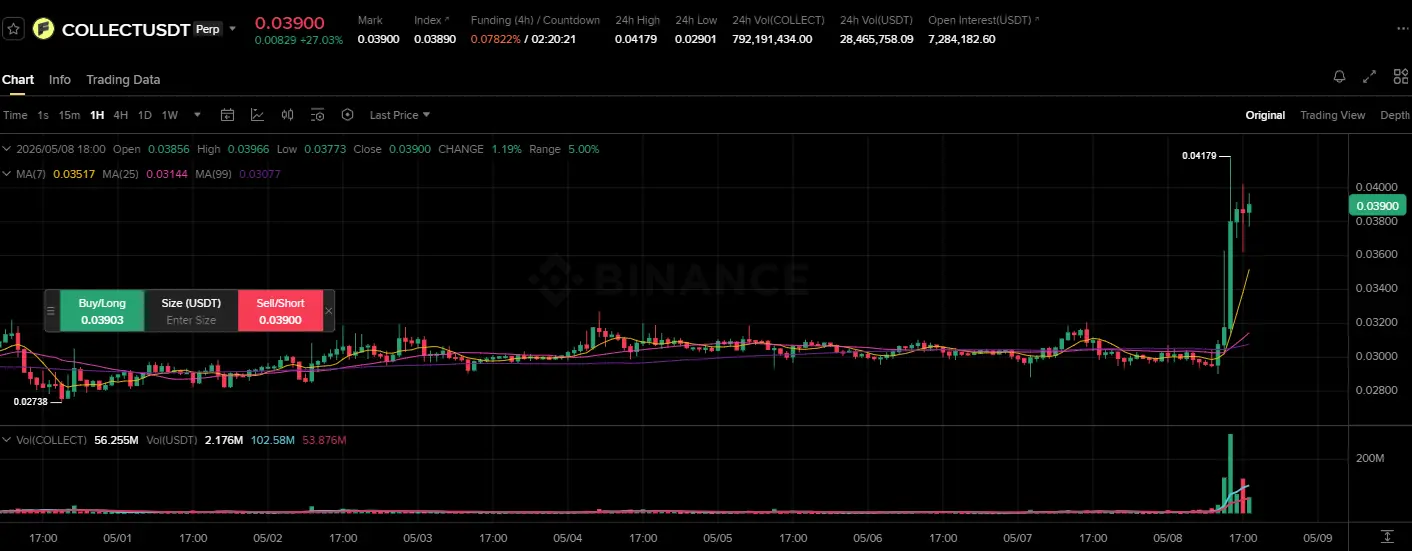This screenshot has width=1412, height=551.
Task: Click the Vol(USDT) indicator label
Action: click(172, 440)
